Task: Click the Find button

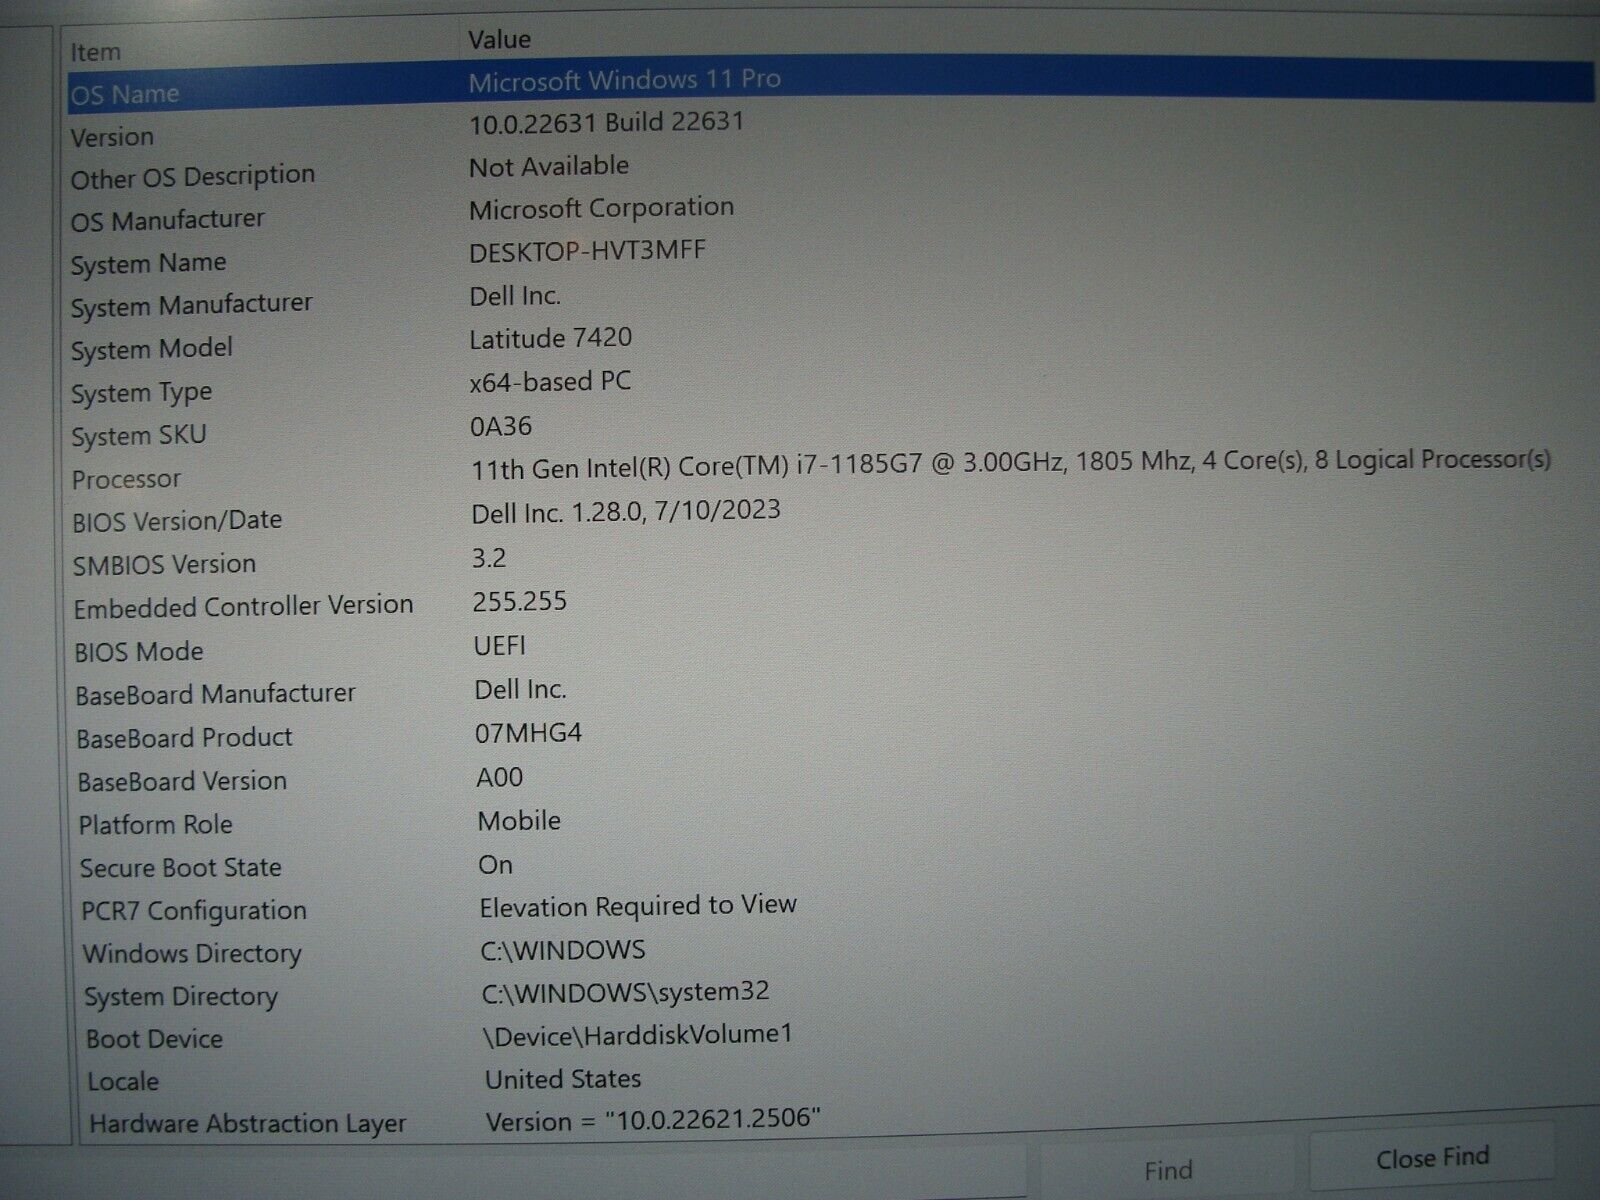Action: (1168, 1166)
